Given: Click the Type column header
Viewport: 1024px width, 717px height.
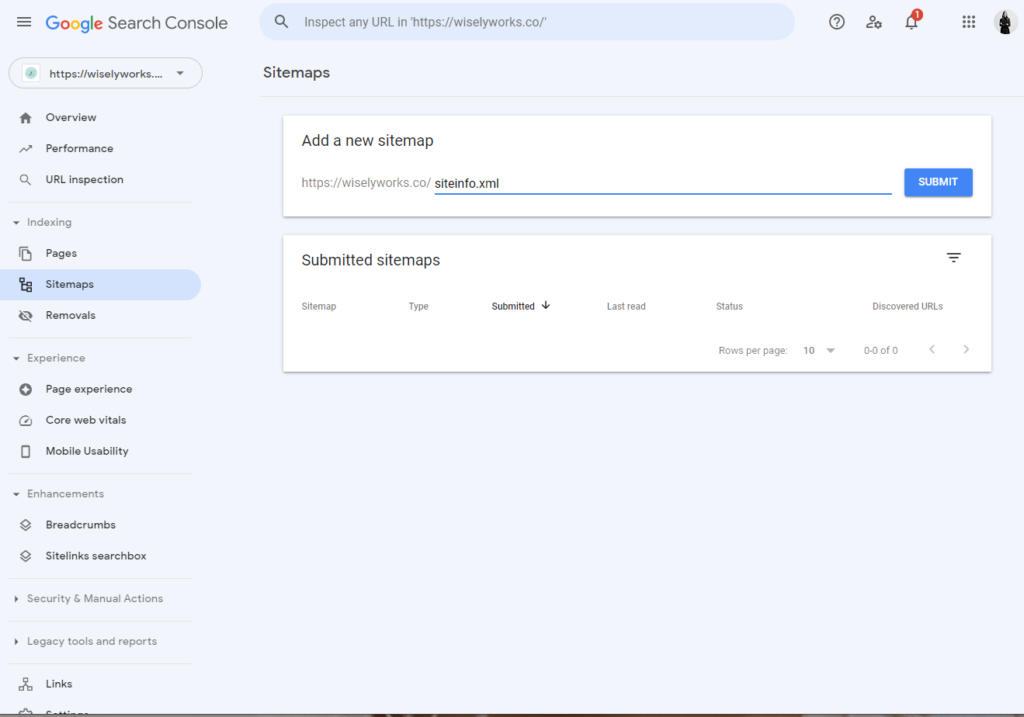Looking at the screenshot, I should coord(419,306).
